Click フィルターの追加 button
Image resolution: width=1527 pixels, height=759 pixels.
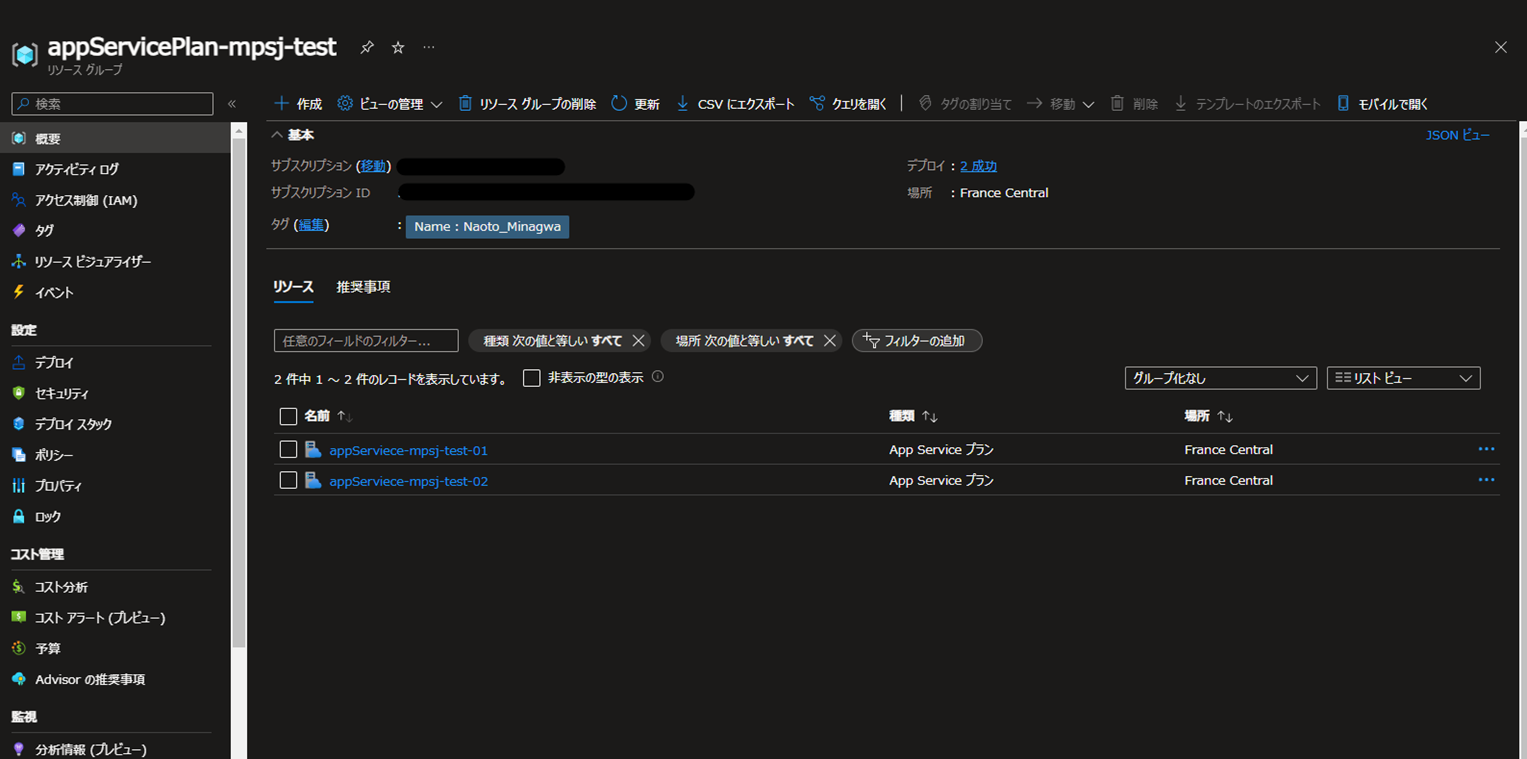[917, 341]
